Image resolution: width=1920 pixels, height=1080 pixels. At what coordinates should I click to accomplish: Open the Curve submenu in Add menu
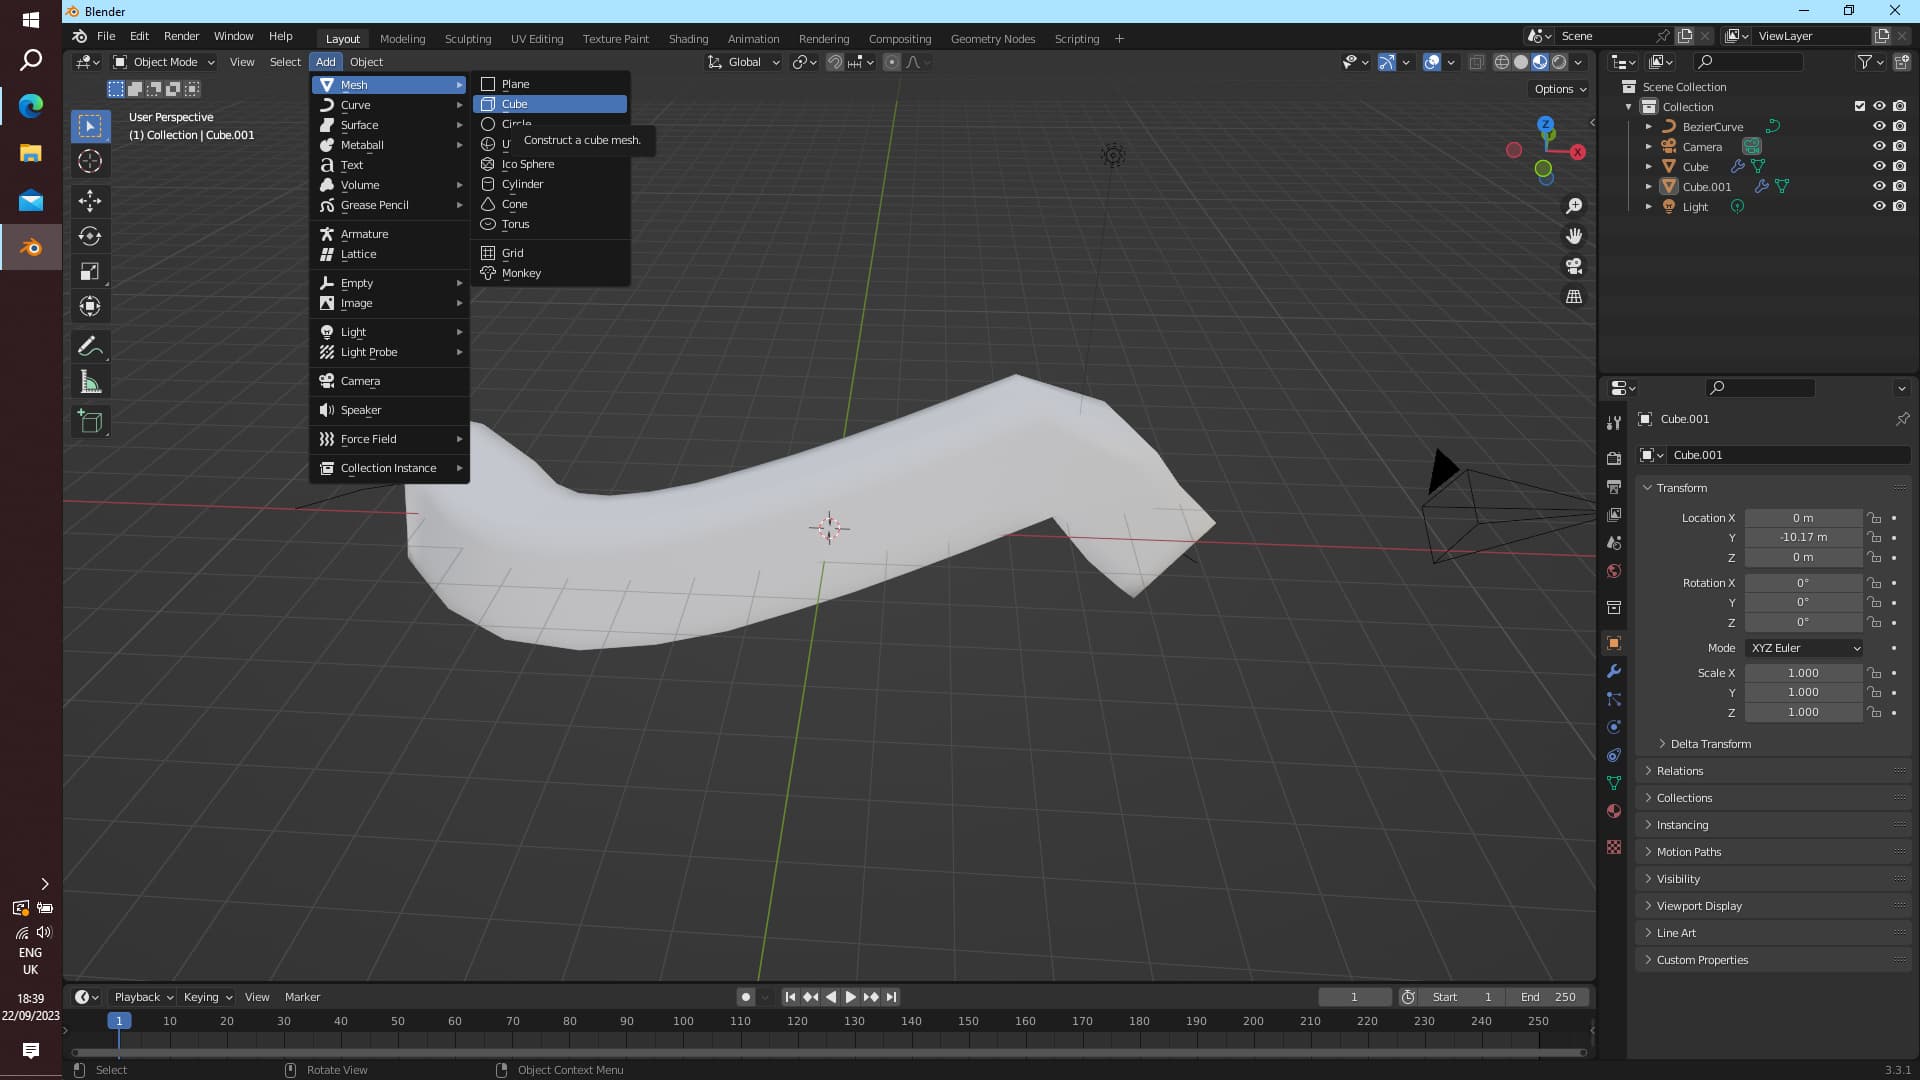point(390,105)
